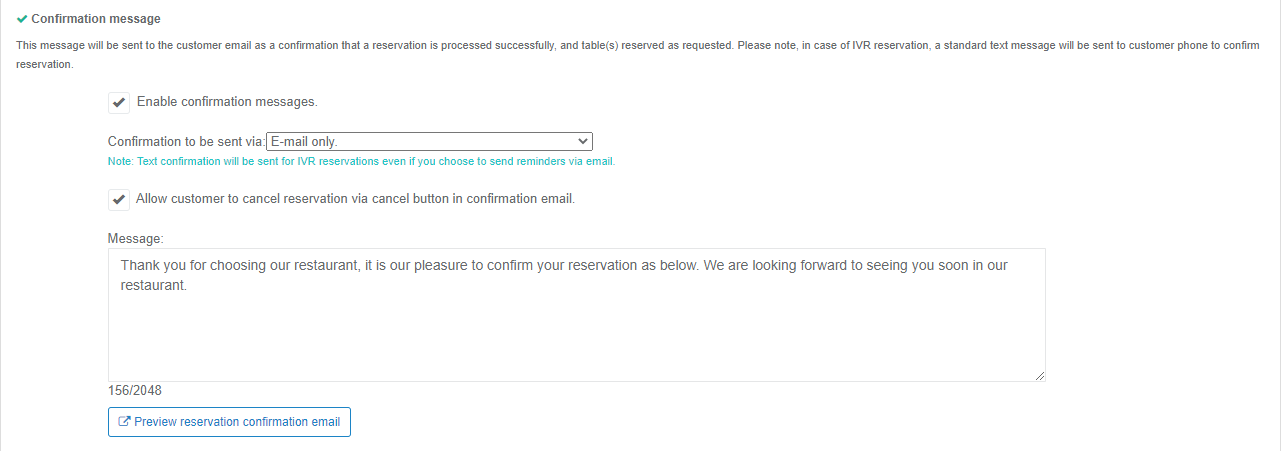Click the 'Confirmation to be sent via:' label
Viewport: 1281px width, 451px height.
pos(187,142)
